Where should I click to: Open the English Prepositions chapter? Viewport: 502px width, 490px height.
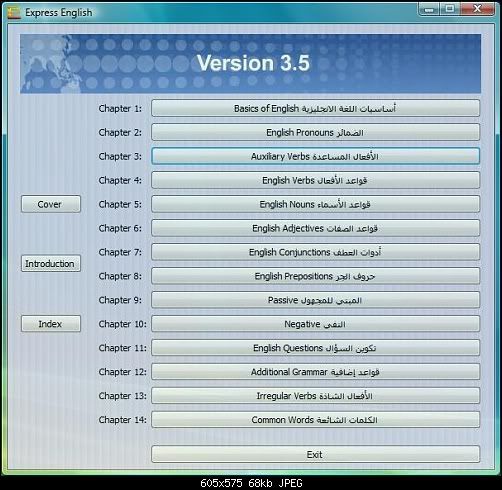tap(315, 276)
